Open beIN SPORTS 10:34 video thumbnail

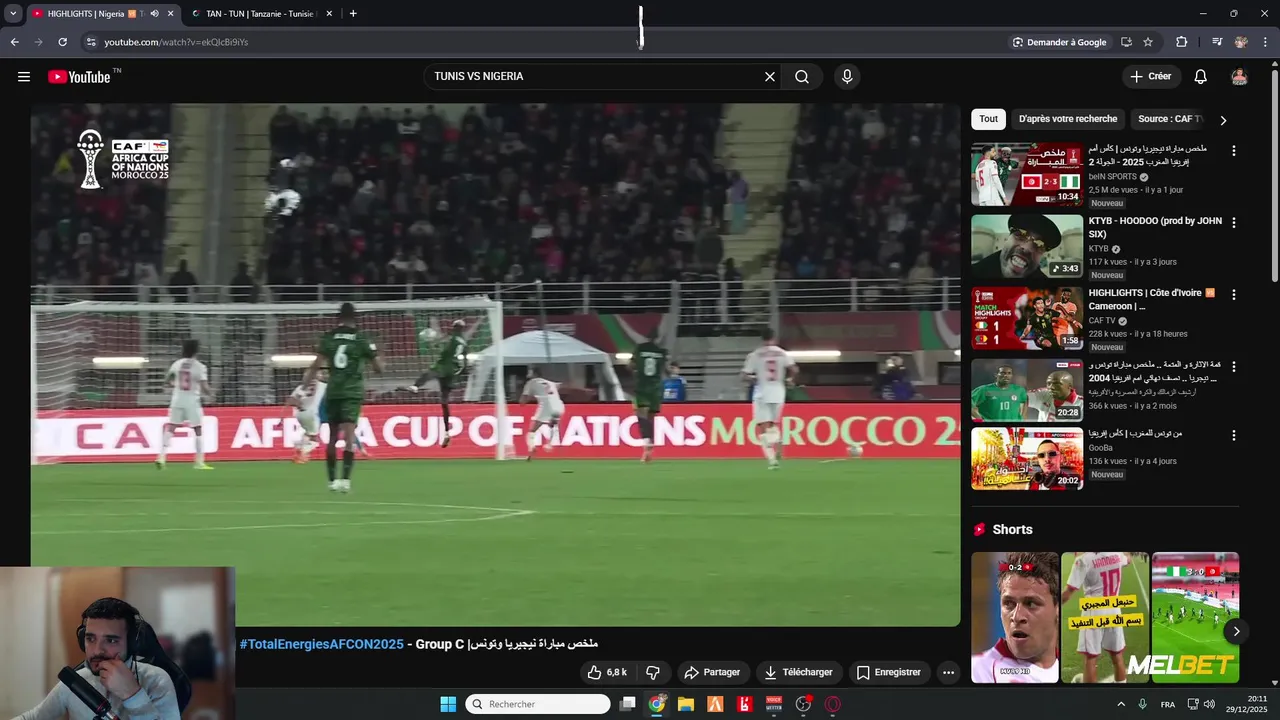(x=1027, y=174)
